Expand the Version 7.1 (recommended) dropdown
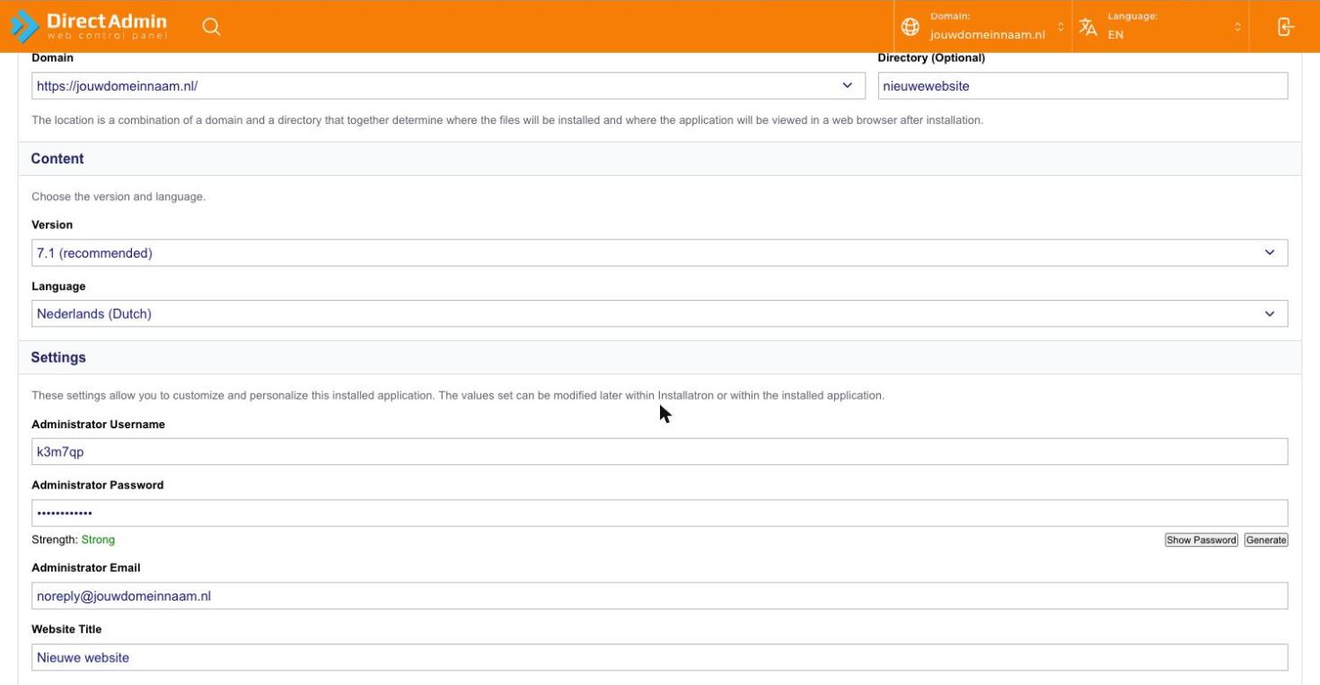Image resolution: width=1320 pixels, height=685 pixels. pyautogui.click(x=659, y=253)
